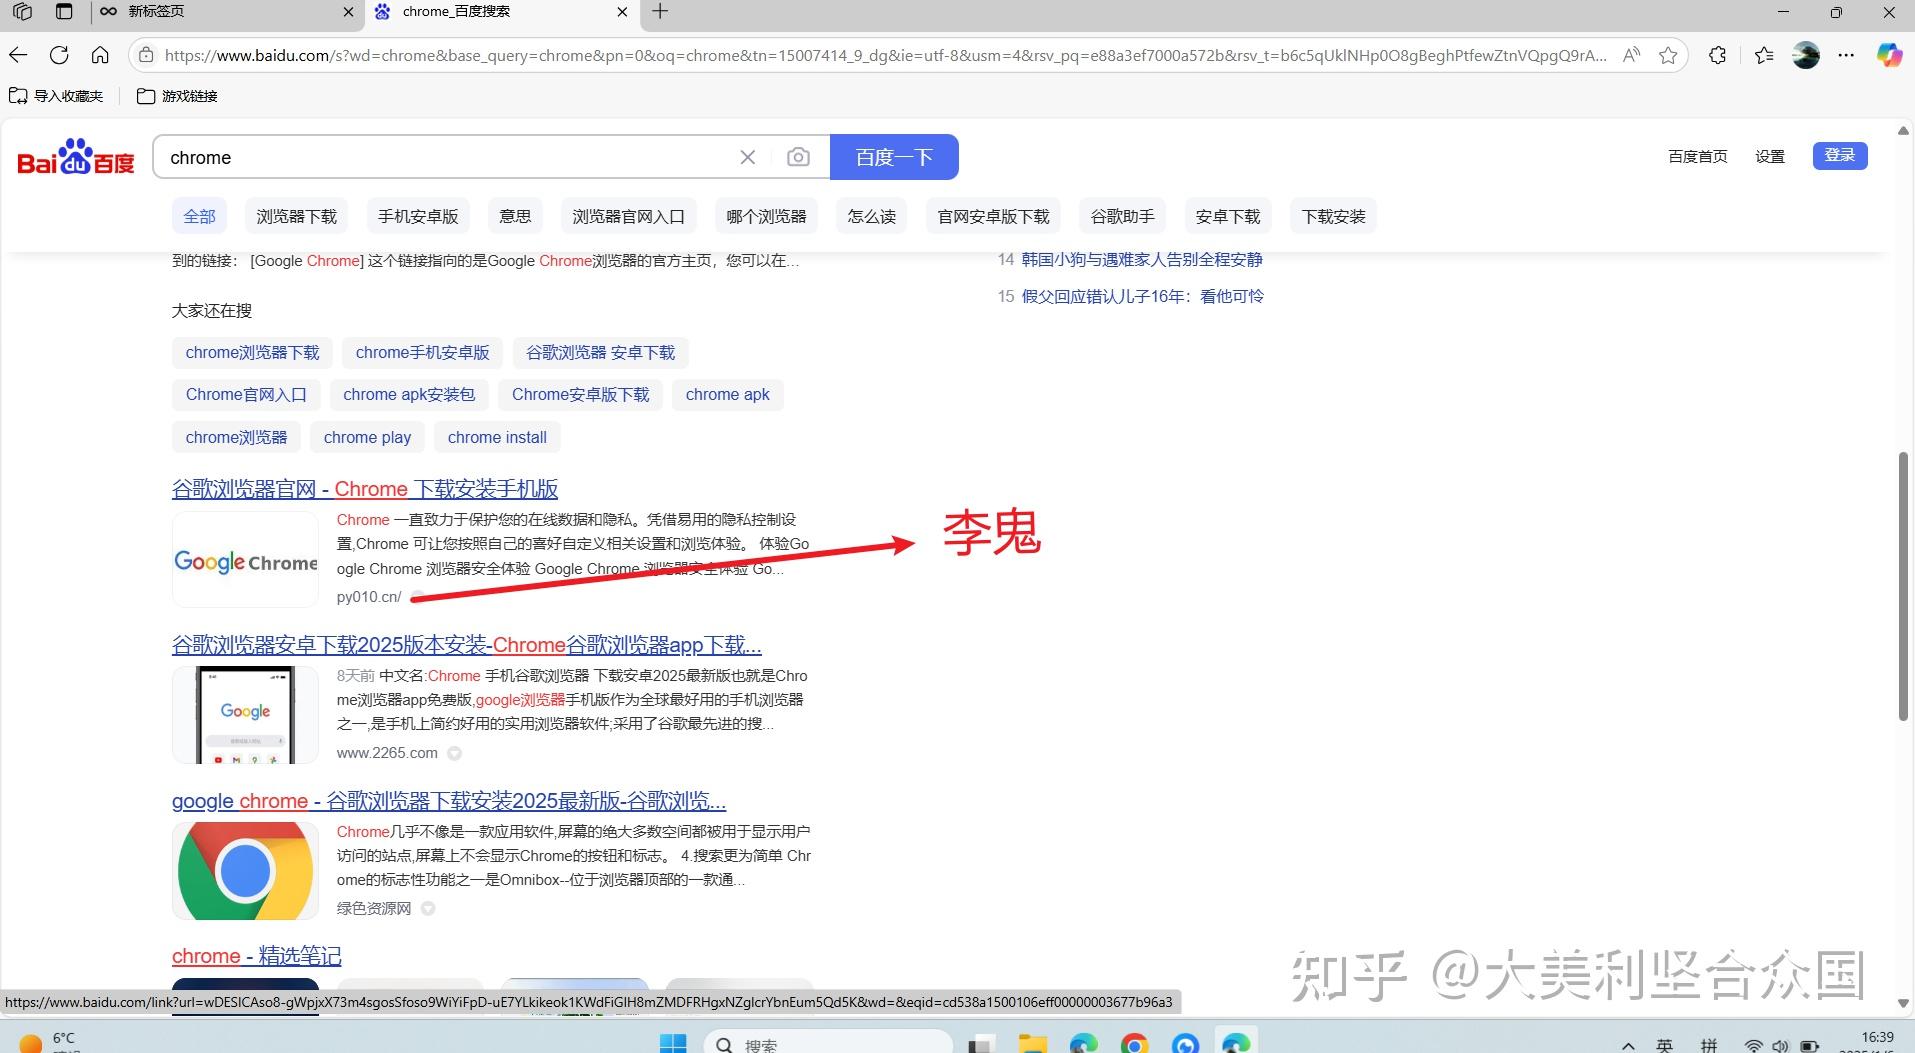Open result google chrome 谷歌浏览器下载安装2025最新版
The image size is (1915, 1053).
[x=449, y=801]
